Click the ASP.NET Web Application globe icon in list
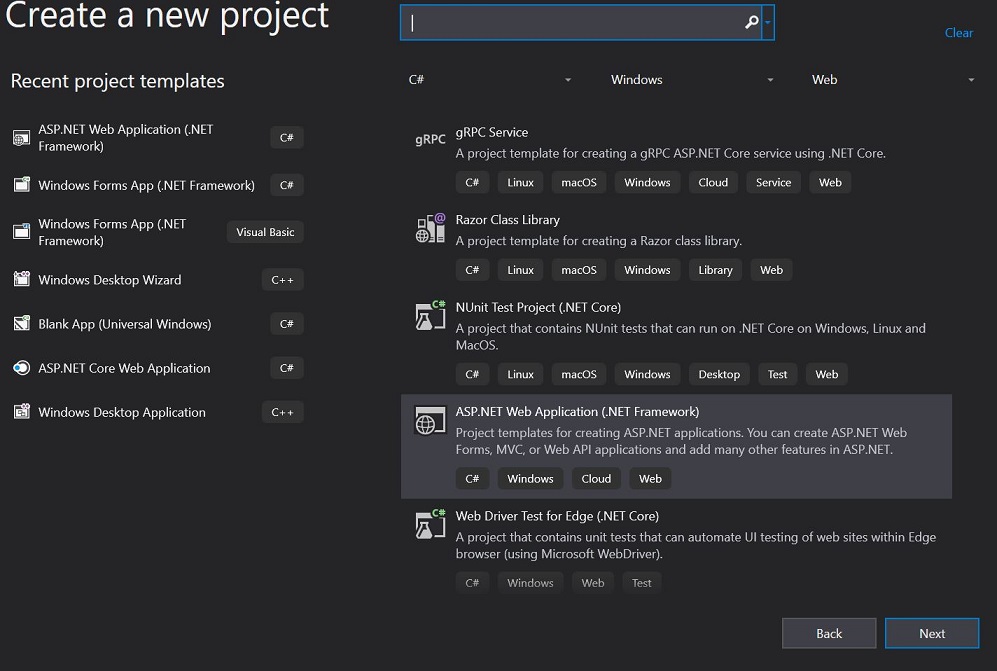997x671 pixels. click(x=430, y=421)
